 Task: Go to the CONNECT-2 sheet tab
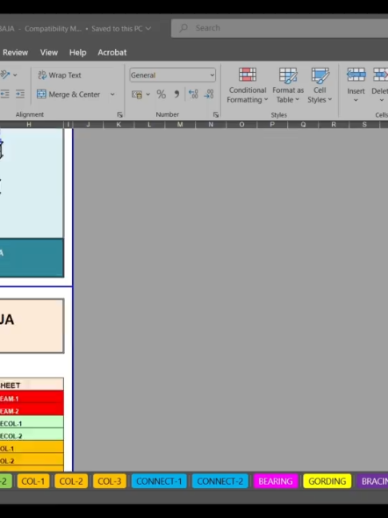(x=220, y=481)
